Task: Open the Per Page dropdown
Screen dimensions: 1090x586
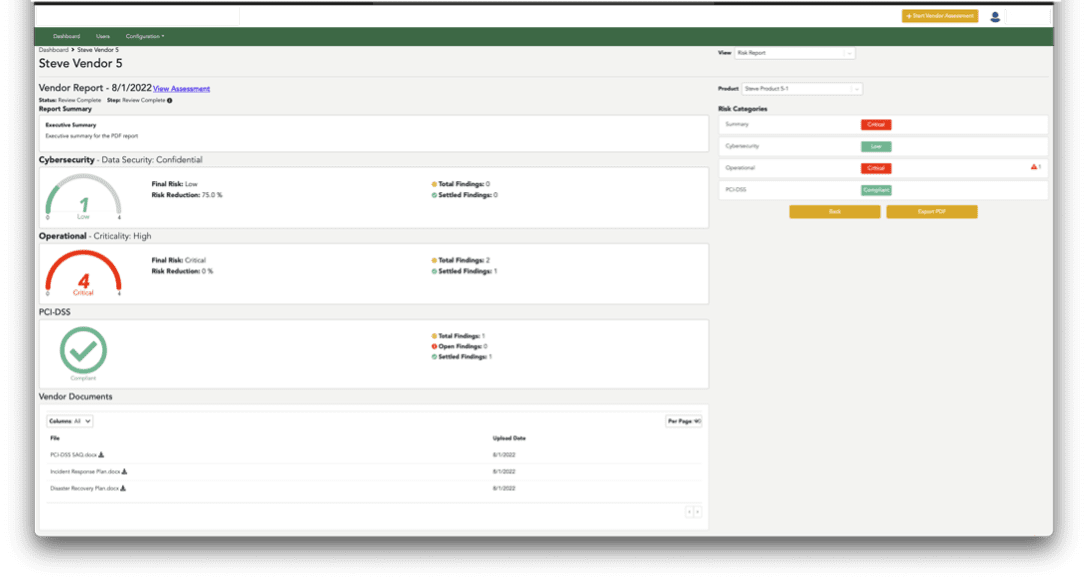Action: click(x=684, y=421)
